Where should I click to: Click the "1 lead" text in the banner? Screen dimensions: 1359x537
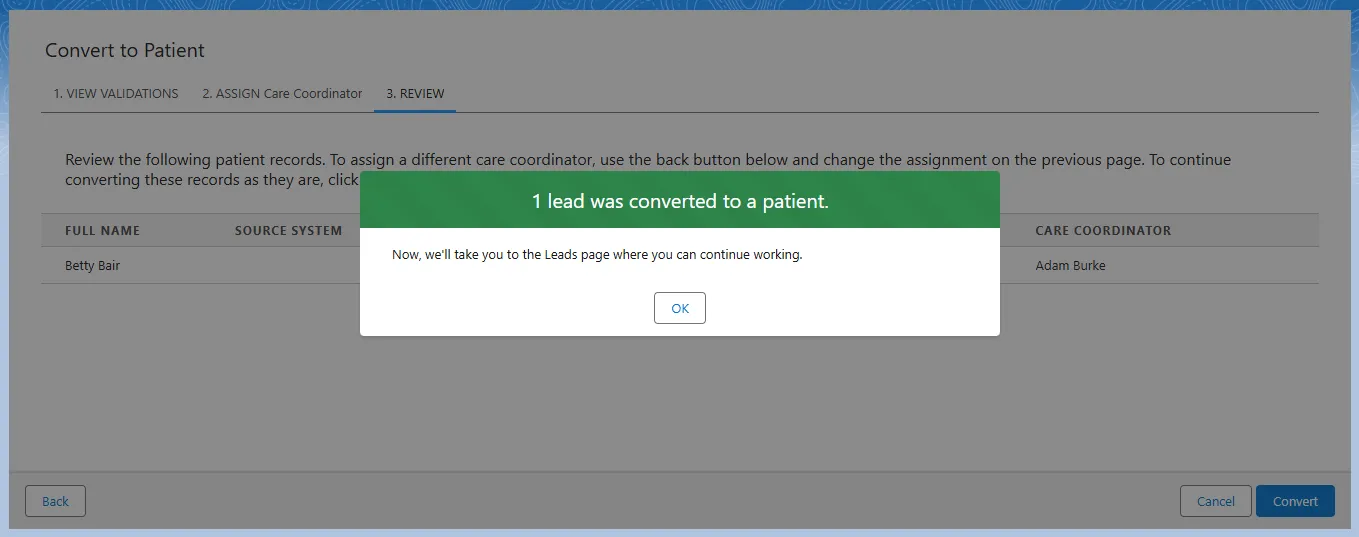[558, 201]
